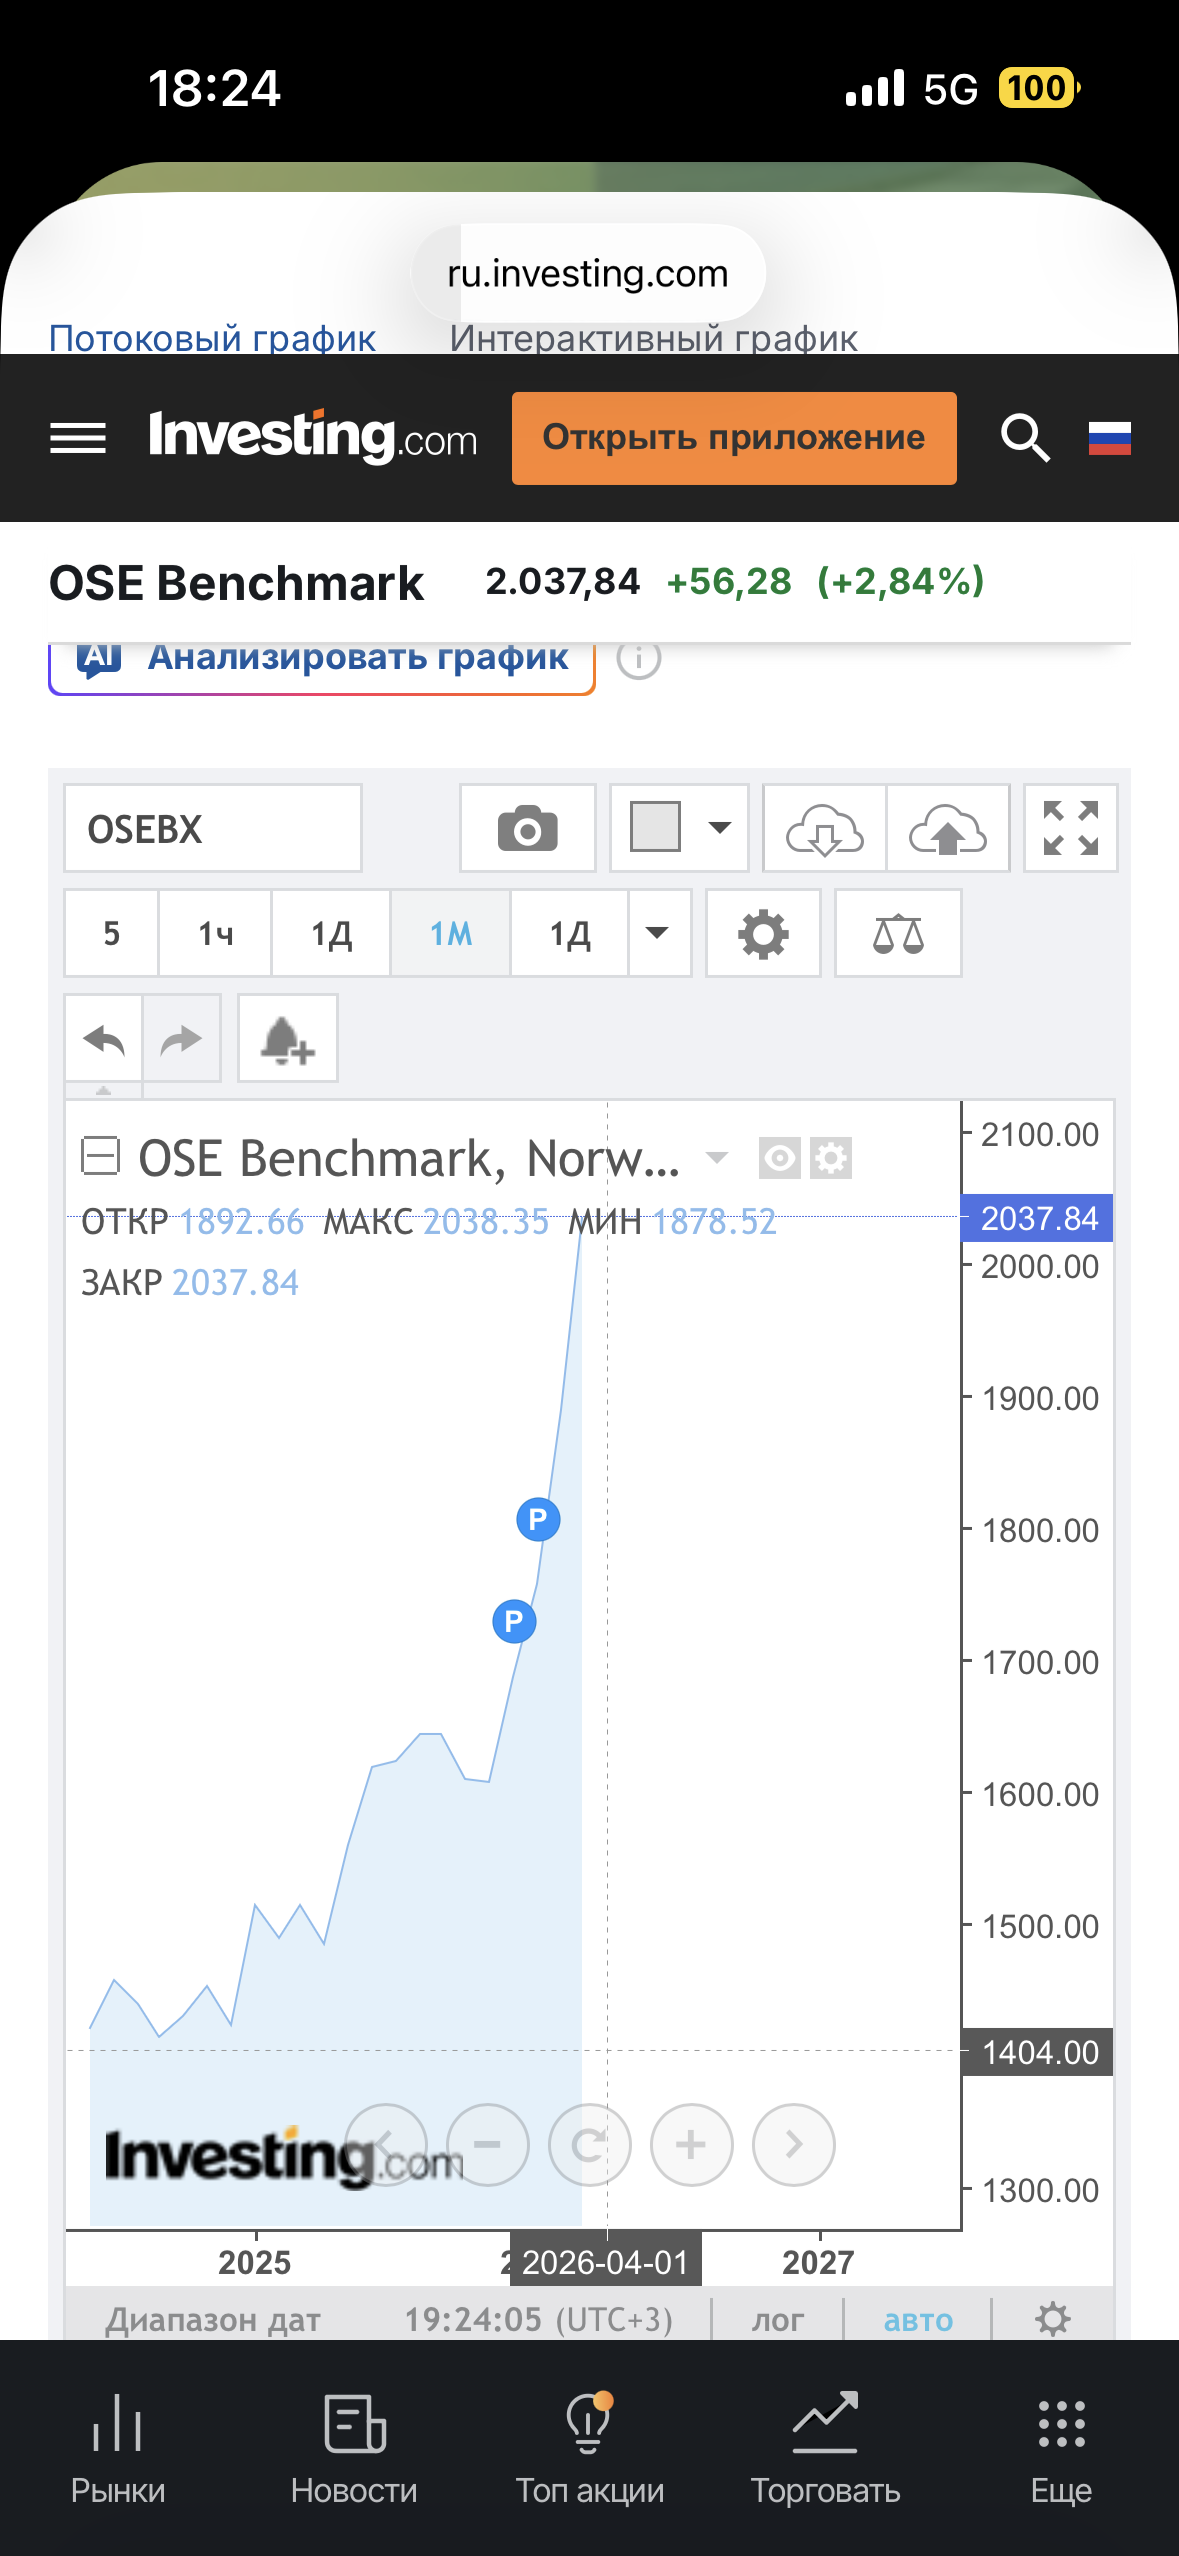Take chart snapshot with camera icon
The width and height of the screenshot is (1179, 2556).
pyautogui.click(x=527, y=829)
